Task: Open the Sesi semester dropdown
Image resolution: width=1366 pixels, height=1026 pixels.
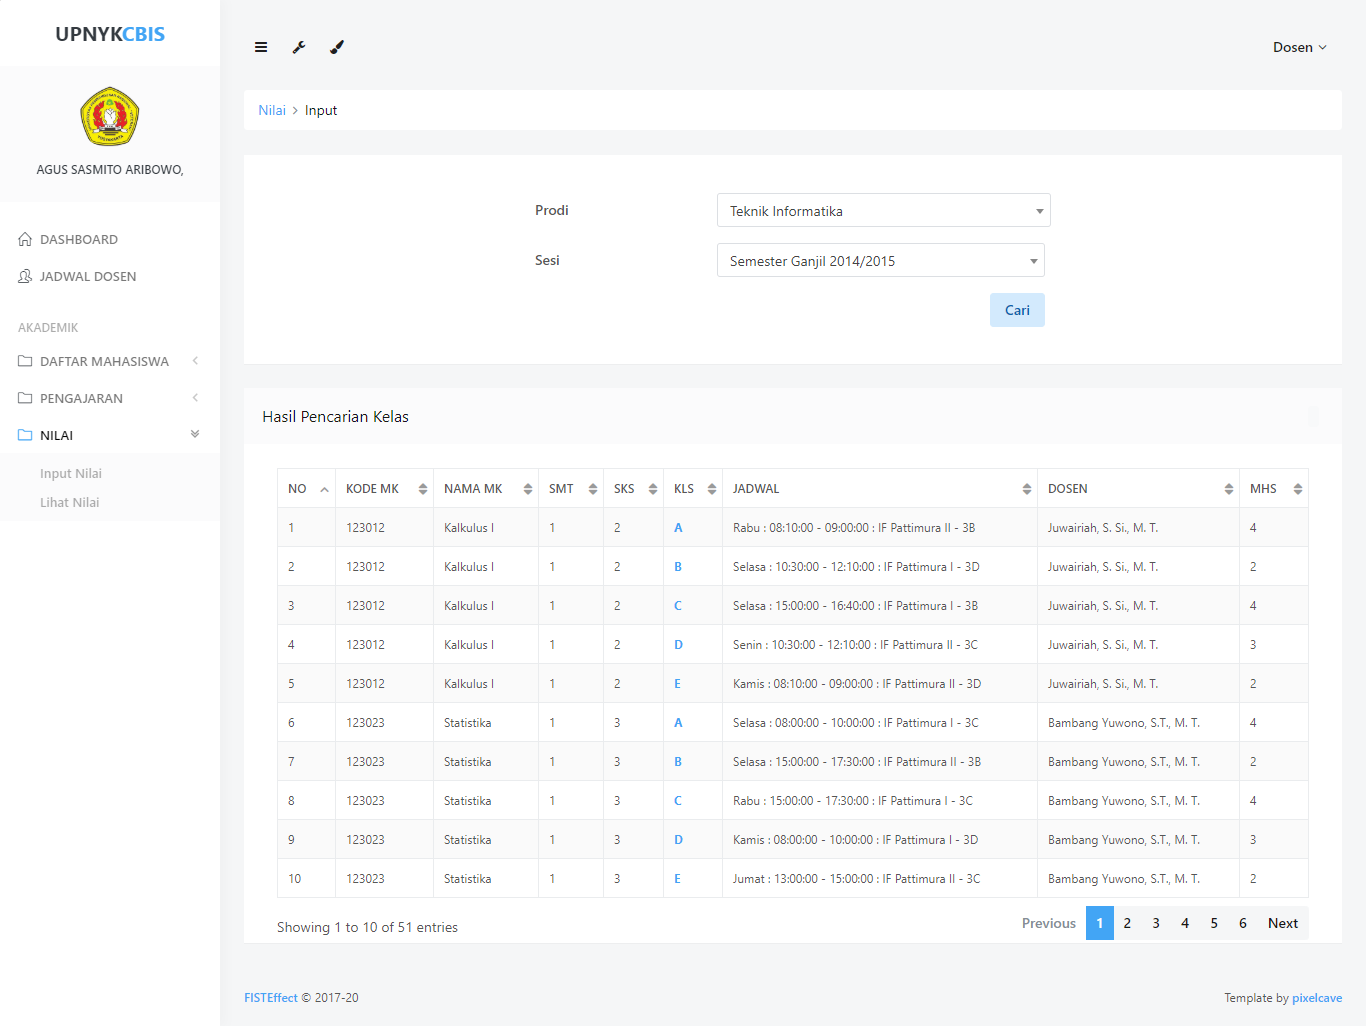Action: [880, 261]
